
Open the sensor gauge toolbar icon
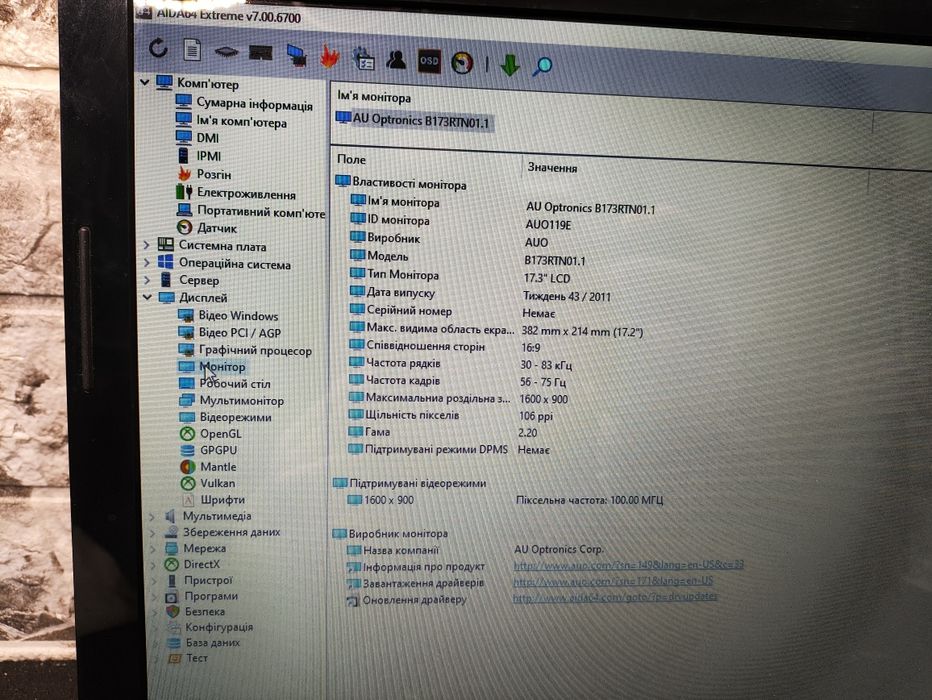(x=462, y=62)
